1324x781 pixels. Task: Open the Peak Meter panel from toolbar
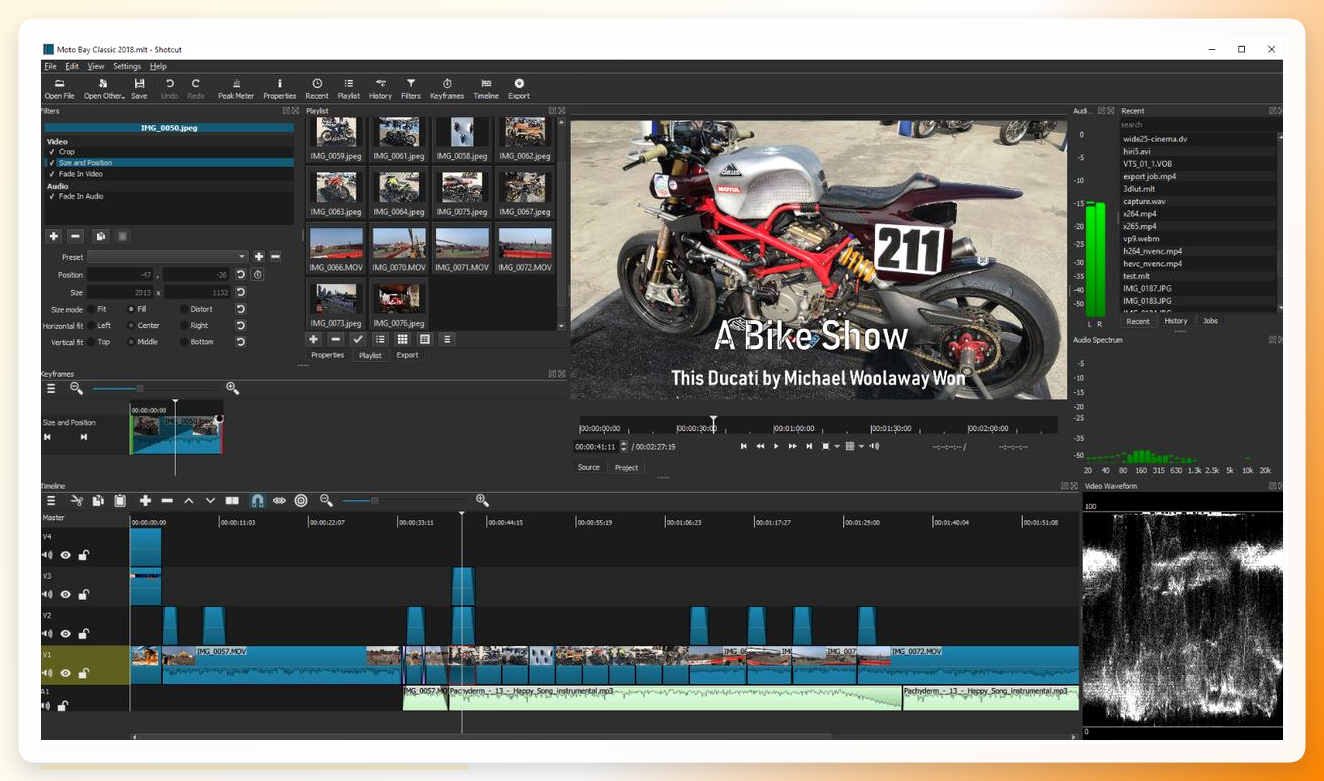pyautogui.click(x=236, y=89)
